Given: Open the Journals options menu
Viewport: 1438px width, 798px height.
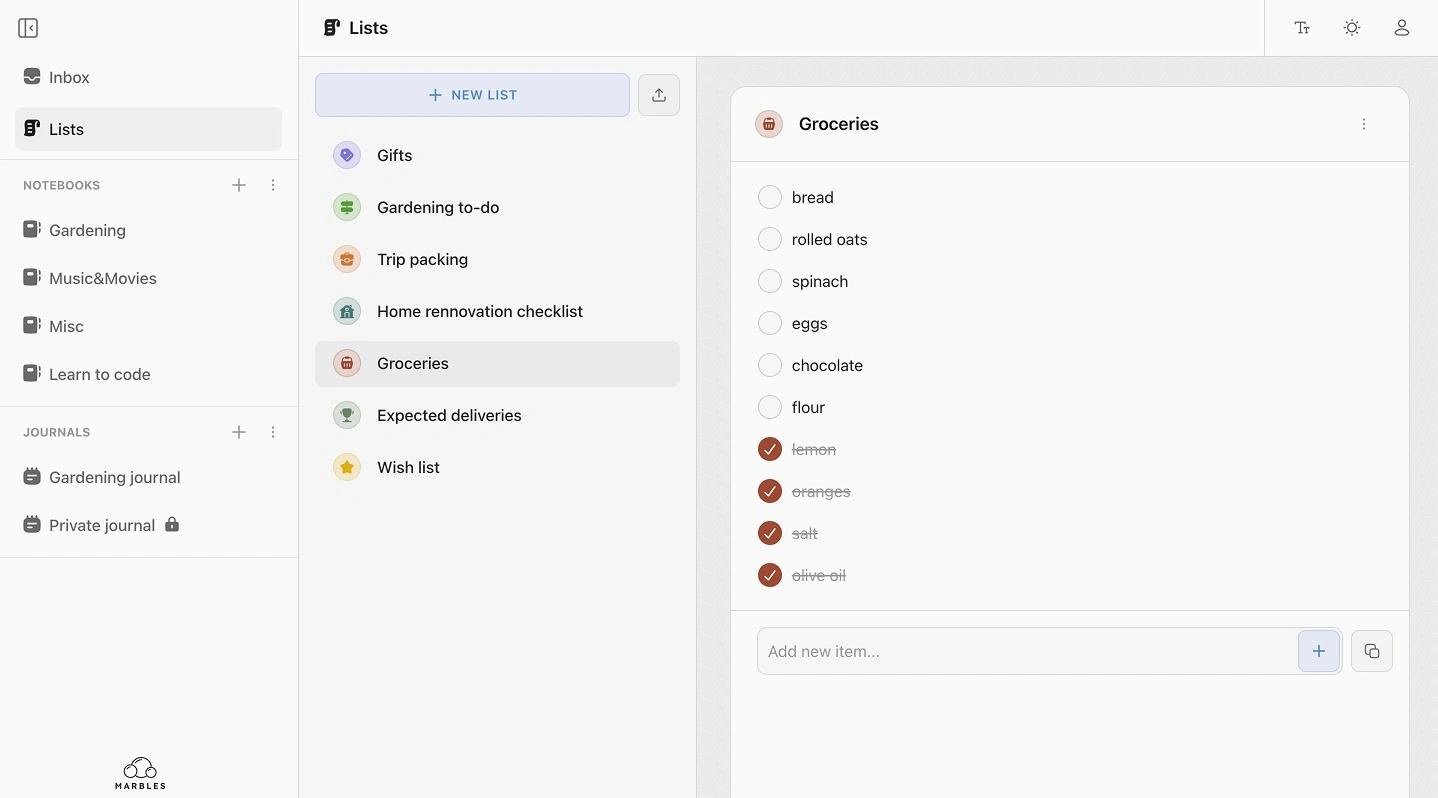Looking at the screenshot, I should pyautogui.click(x=273, y=432).
